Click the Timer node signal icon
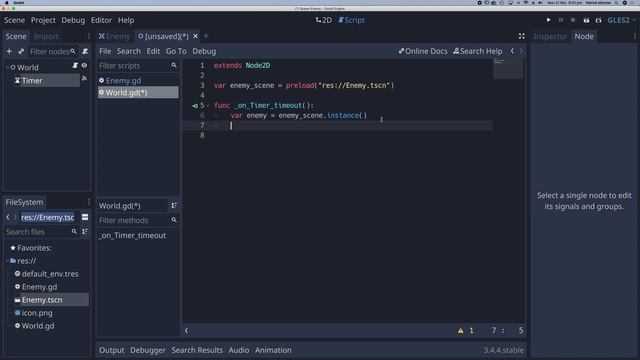 (84, 78)
